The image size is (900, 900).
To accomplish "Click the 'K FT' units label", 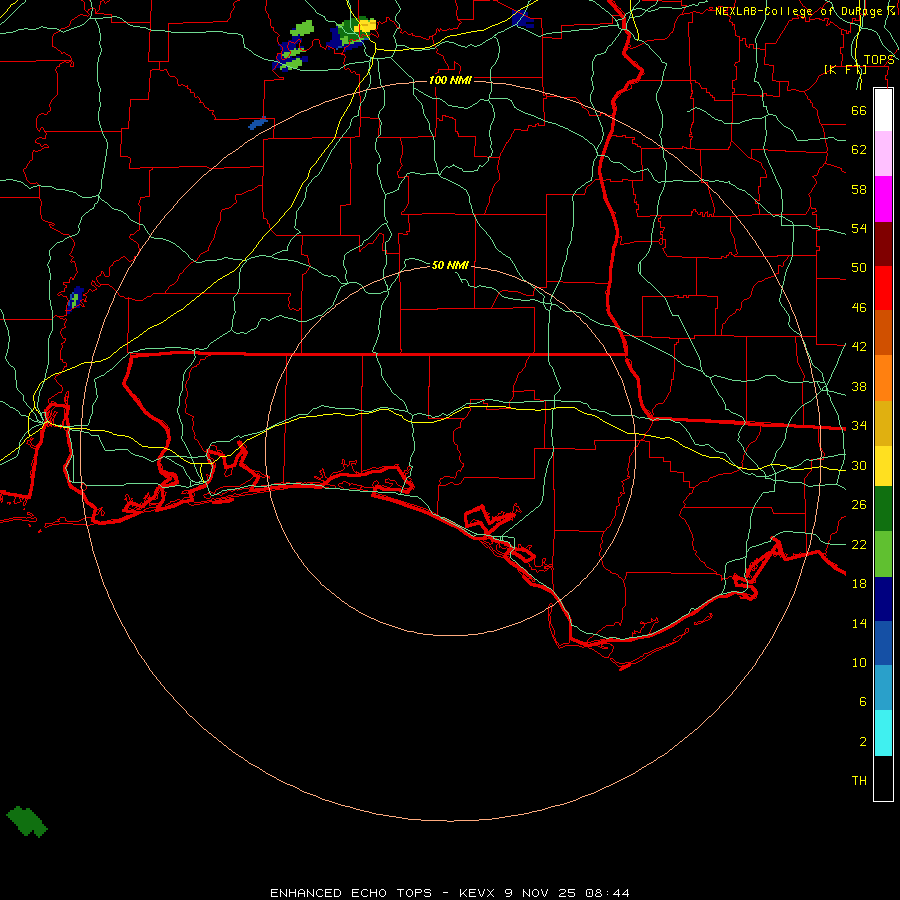I will point(845,70).
